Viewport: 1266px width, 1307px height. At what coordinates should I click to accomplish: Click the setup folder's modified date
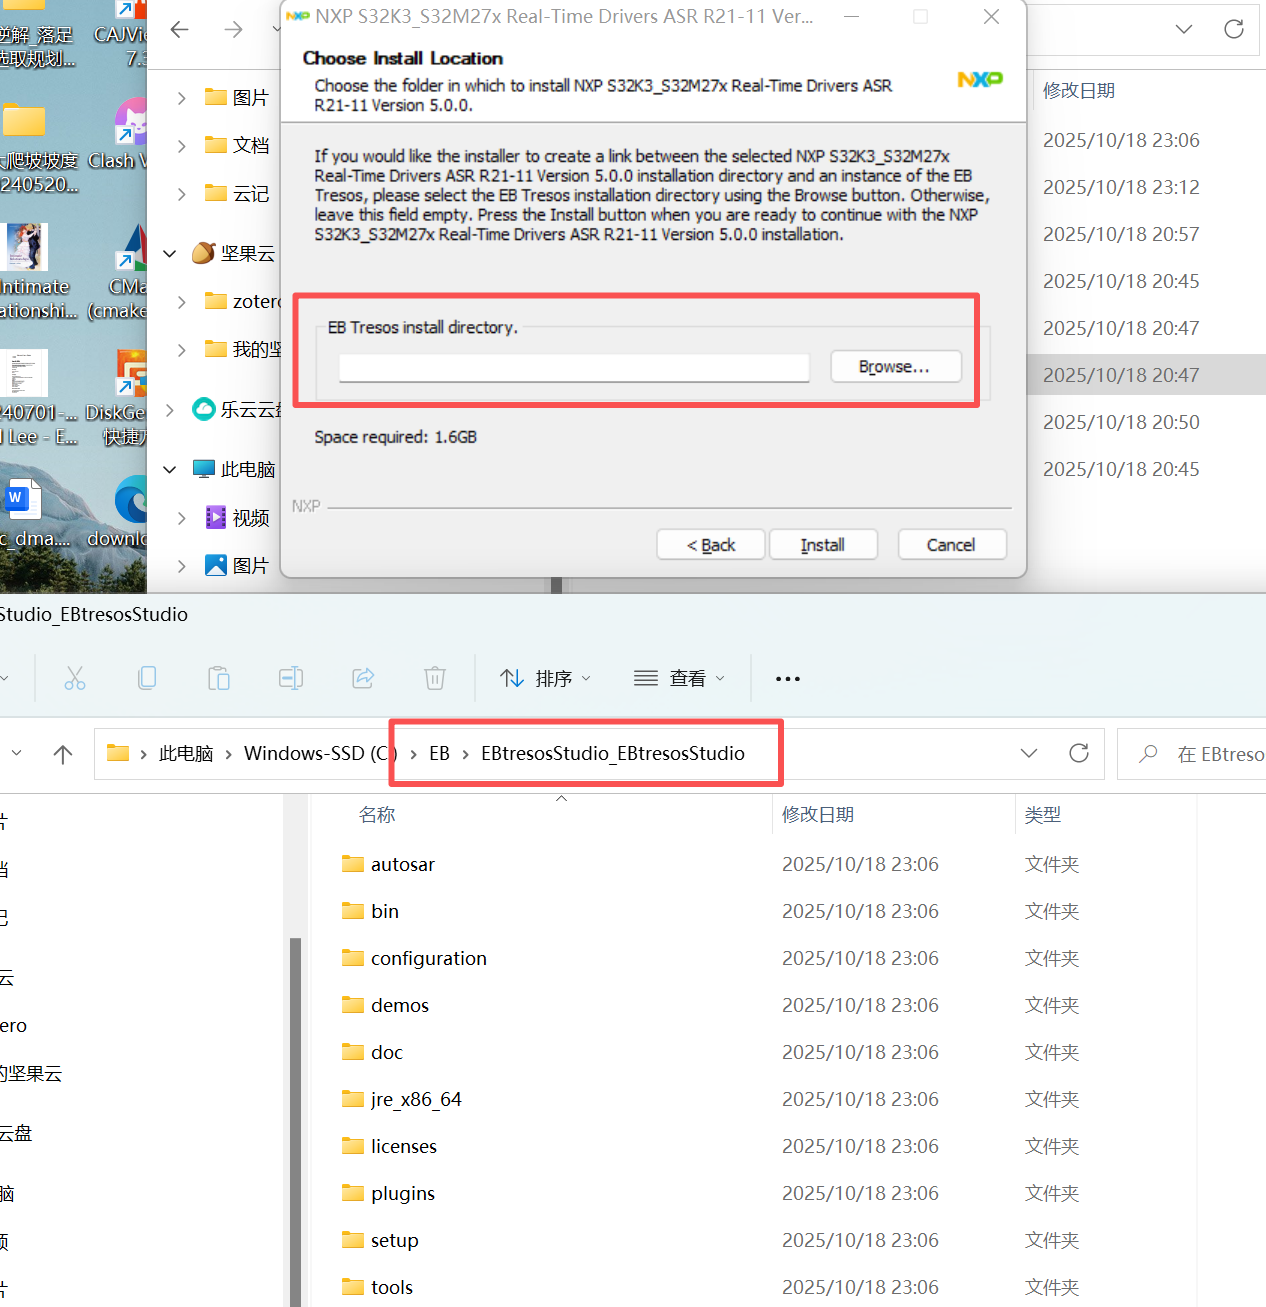coord(860,1240)
